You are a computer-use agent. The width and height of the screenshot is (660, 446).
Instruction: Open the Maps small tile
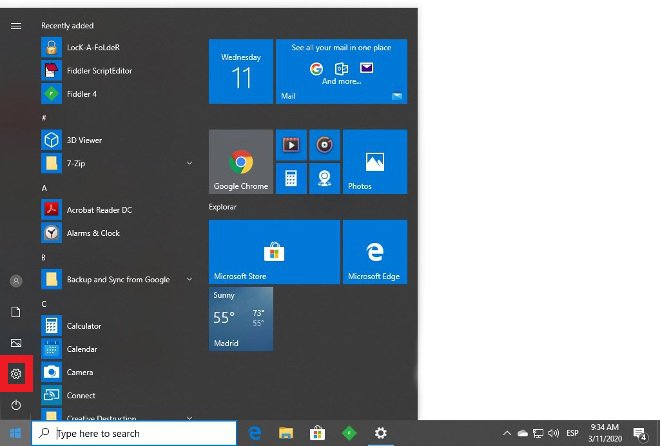coord(325,178)
